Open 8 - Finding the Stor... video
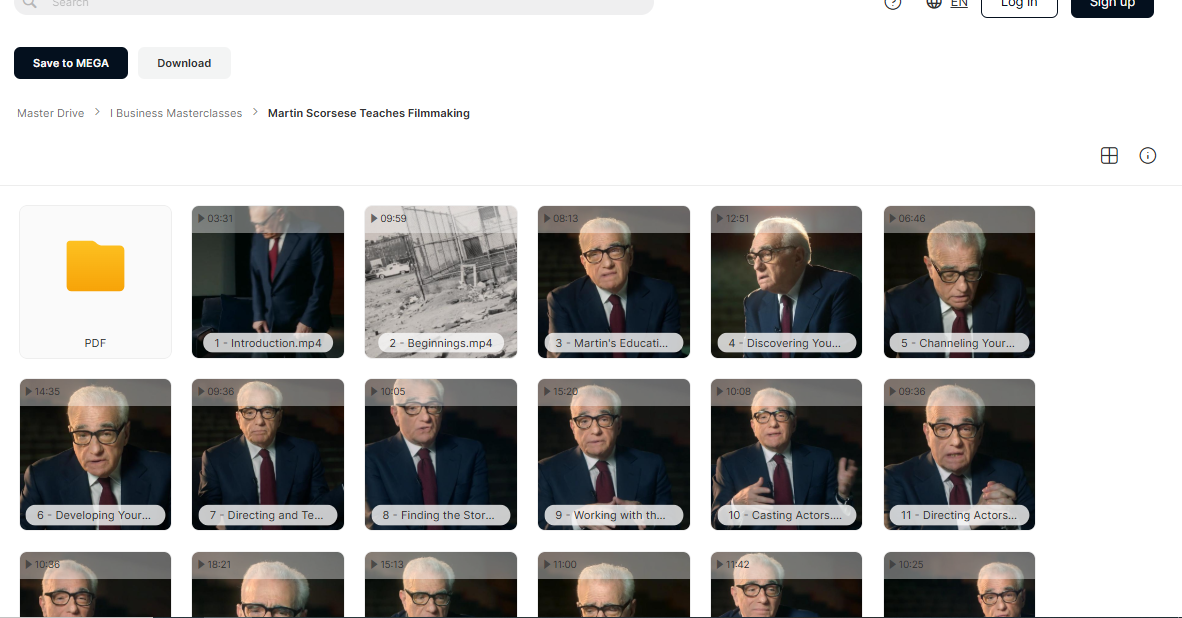This screenshot has height=618, width=1182. [441, 454]
